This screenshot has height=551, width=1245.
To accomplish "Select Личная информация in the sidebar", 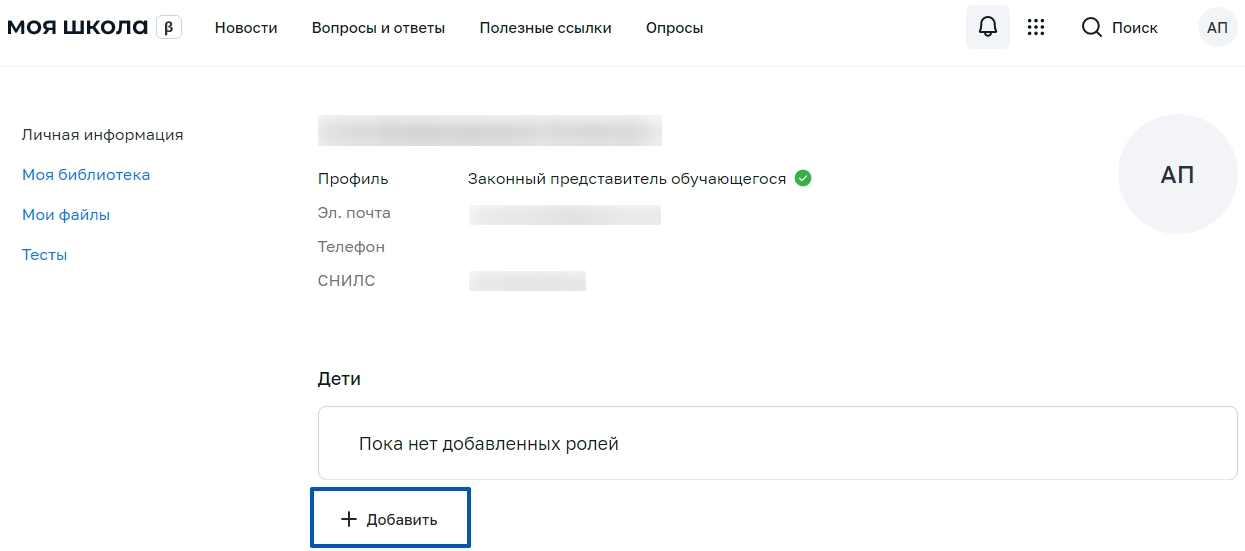I will (x=102, y=135).
